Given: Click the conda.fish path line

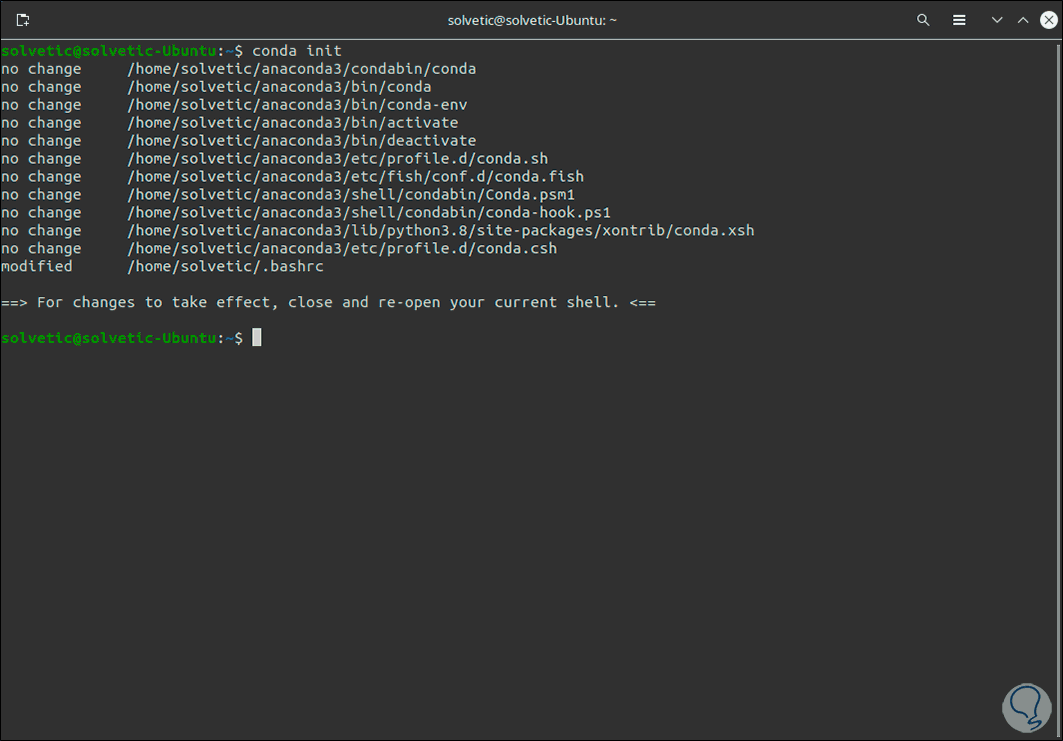Looking at the screenshot, I should (355, 177).
